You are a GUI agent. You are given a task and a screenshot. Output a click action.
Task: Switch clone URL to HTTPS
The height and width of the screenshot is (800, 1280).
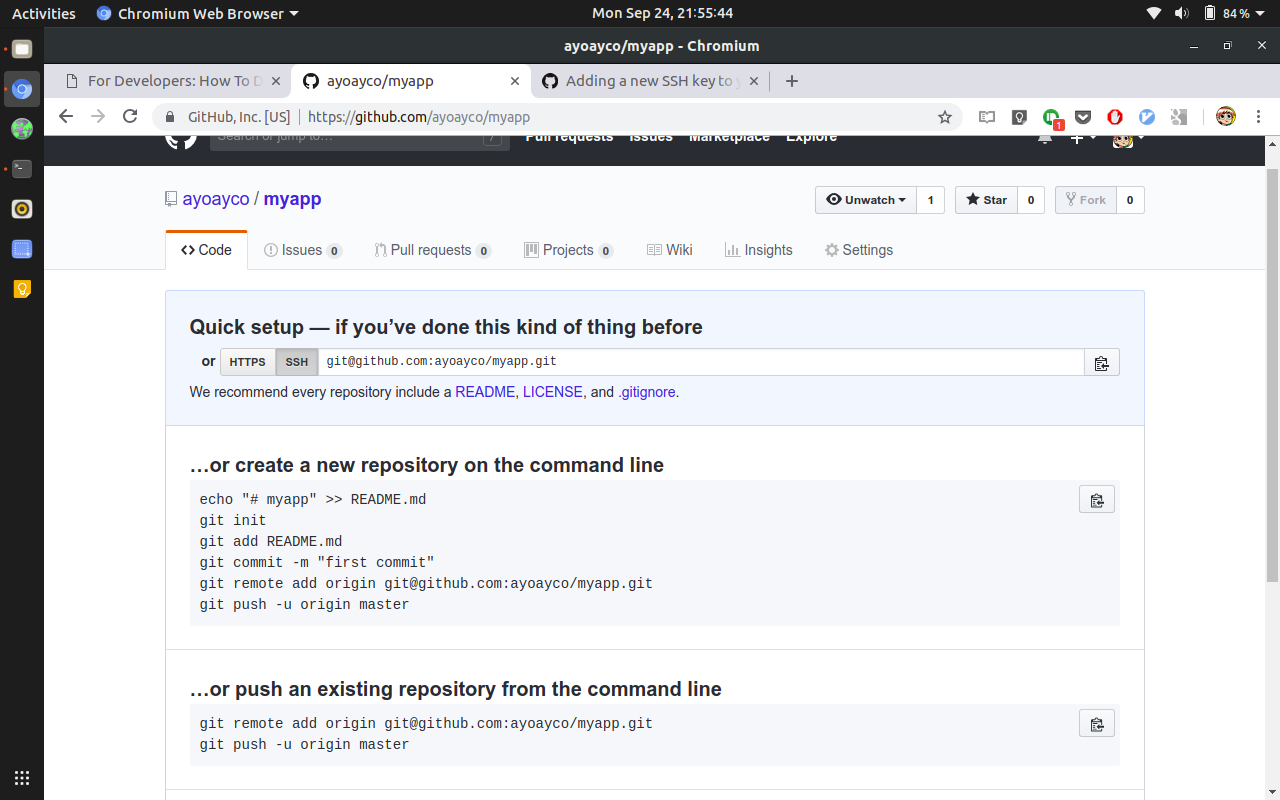click(247, 362)
